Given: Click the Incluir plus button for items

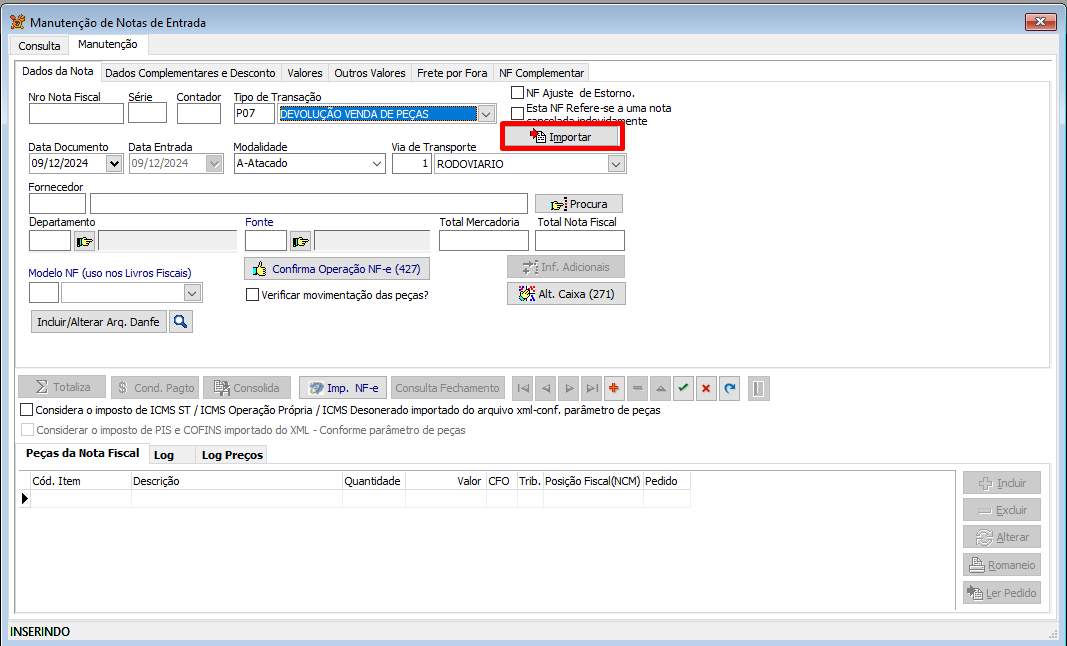Looking at the screenshot, I should click(1002, 483).
